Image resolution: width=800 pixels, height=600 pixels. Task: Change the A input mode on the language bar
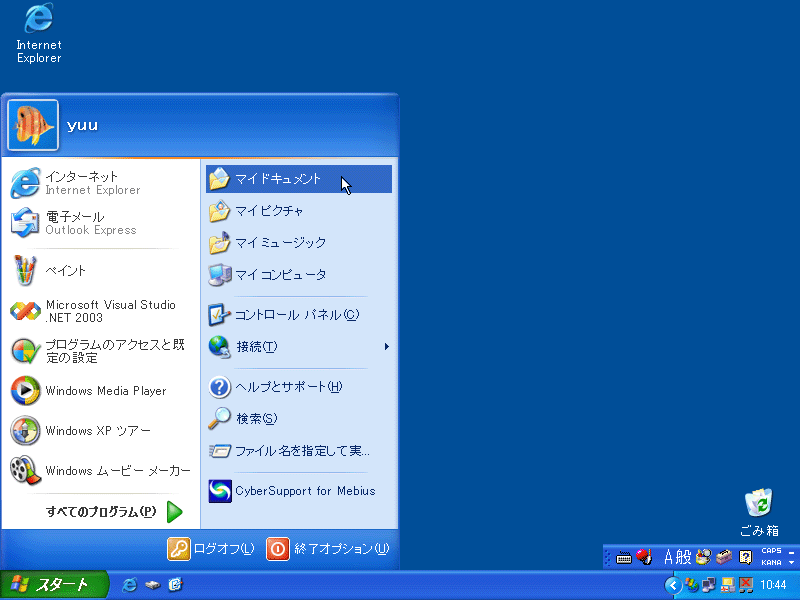pos(668,557)
